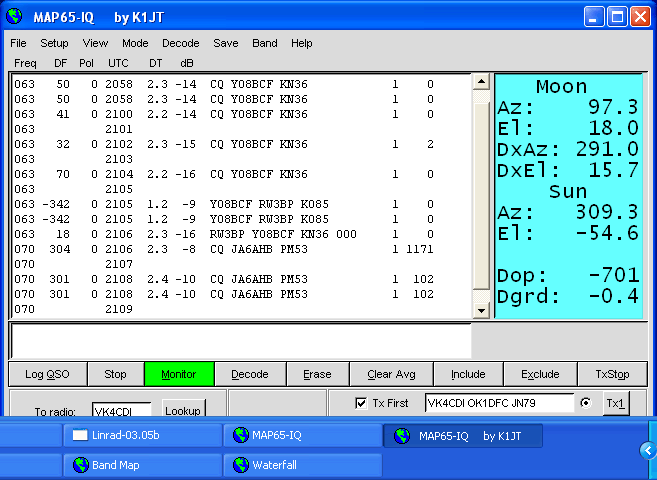Select the 2106 CQ JA6AHB PM53 line
Image resolution: width=657 pixels, height=480 pixels.
(x=224, y=249)
